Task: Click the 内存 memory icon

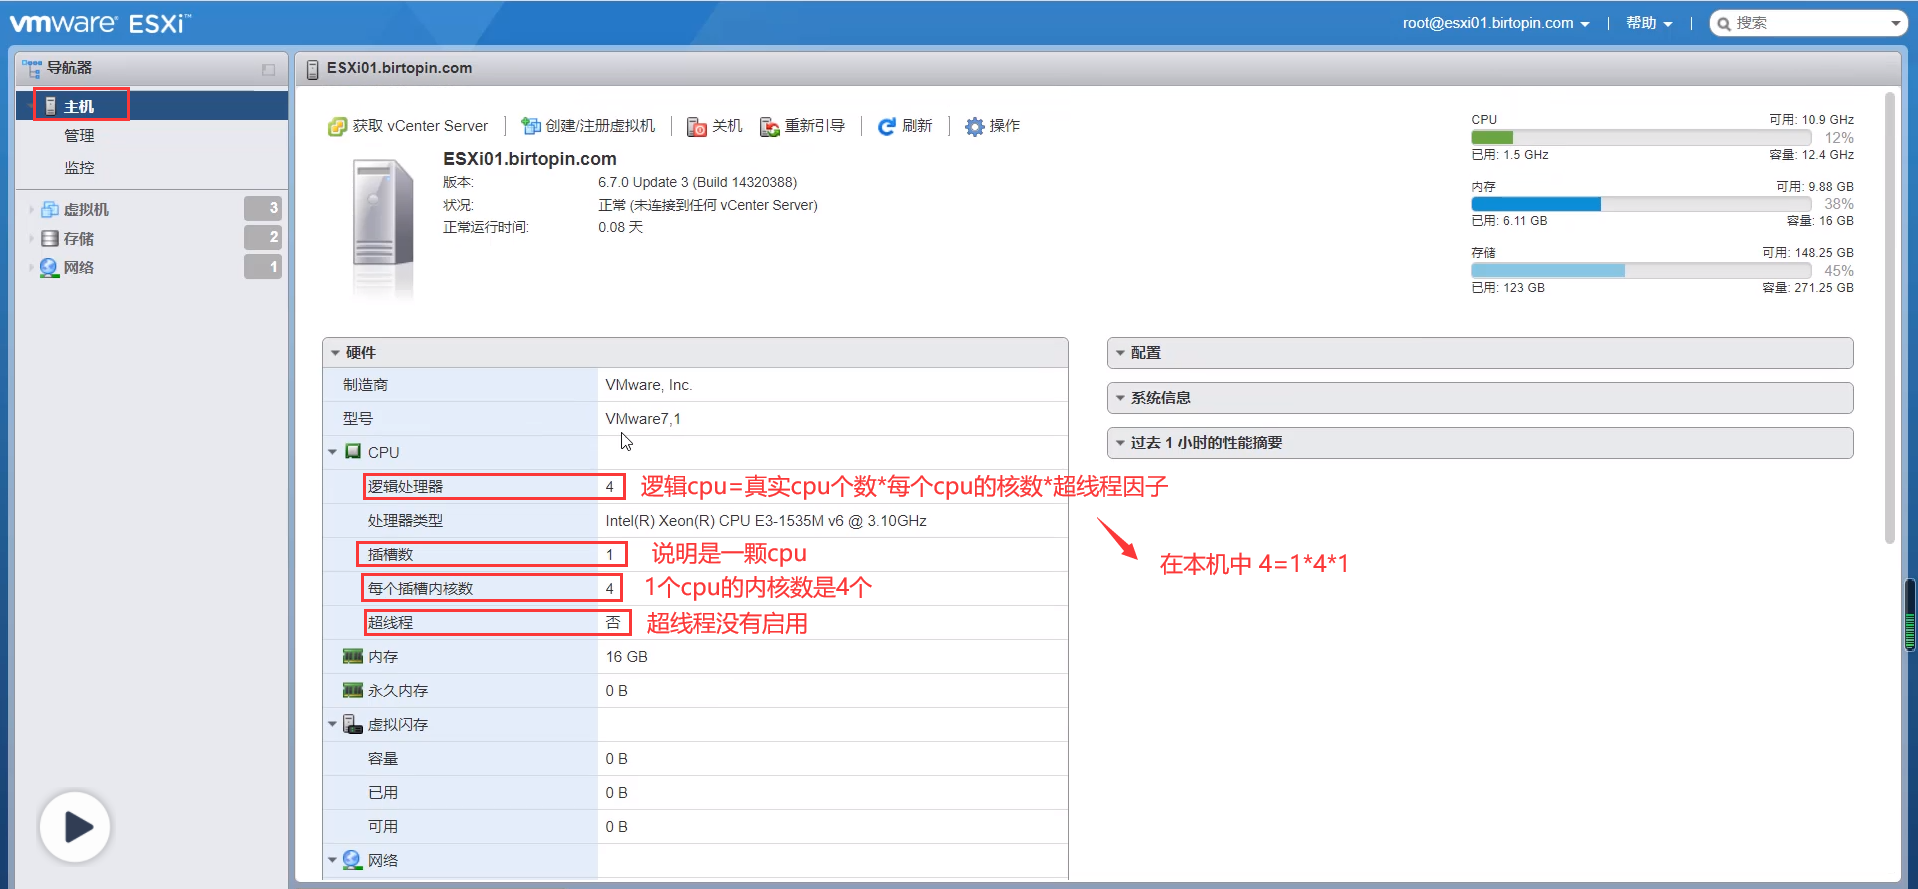Action: 352,656
